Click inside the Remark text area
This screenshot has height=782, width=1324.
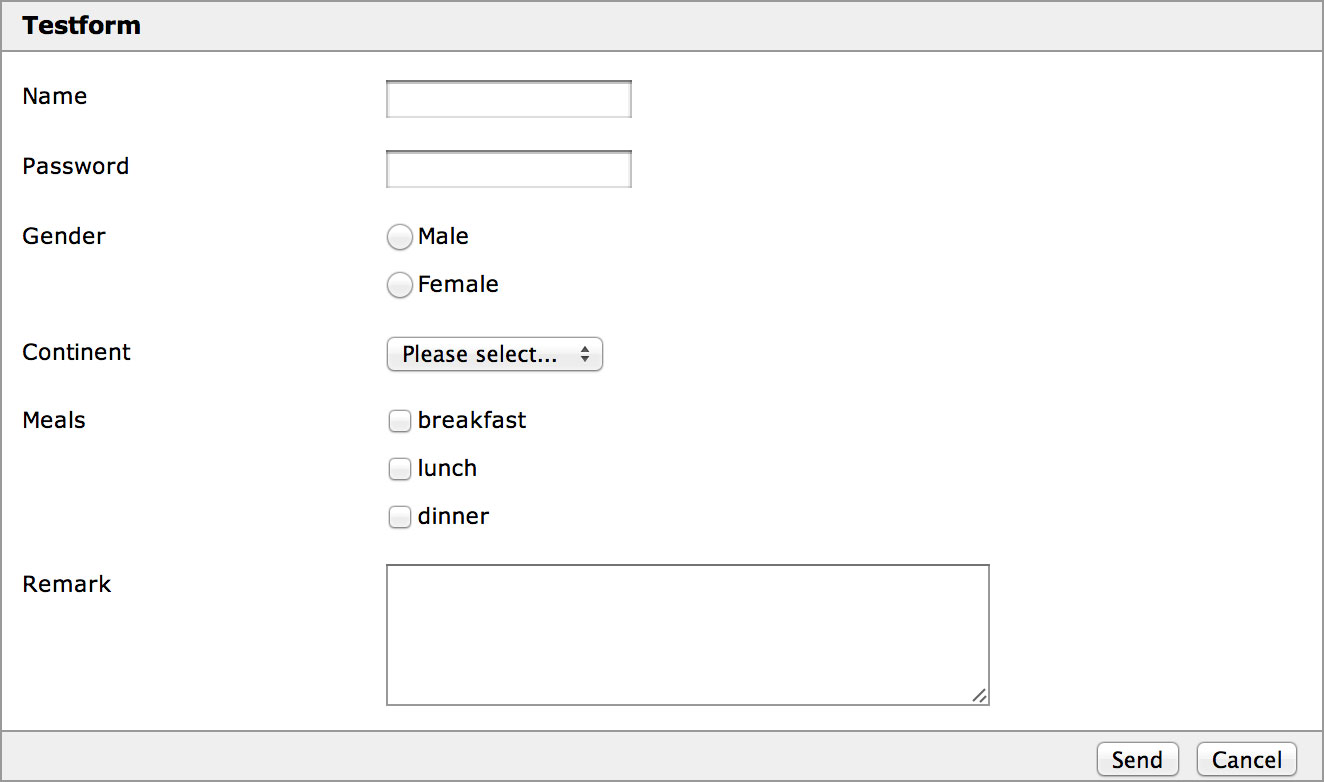pos(688,632)
